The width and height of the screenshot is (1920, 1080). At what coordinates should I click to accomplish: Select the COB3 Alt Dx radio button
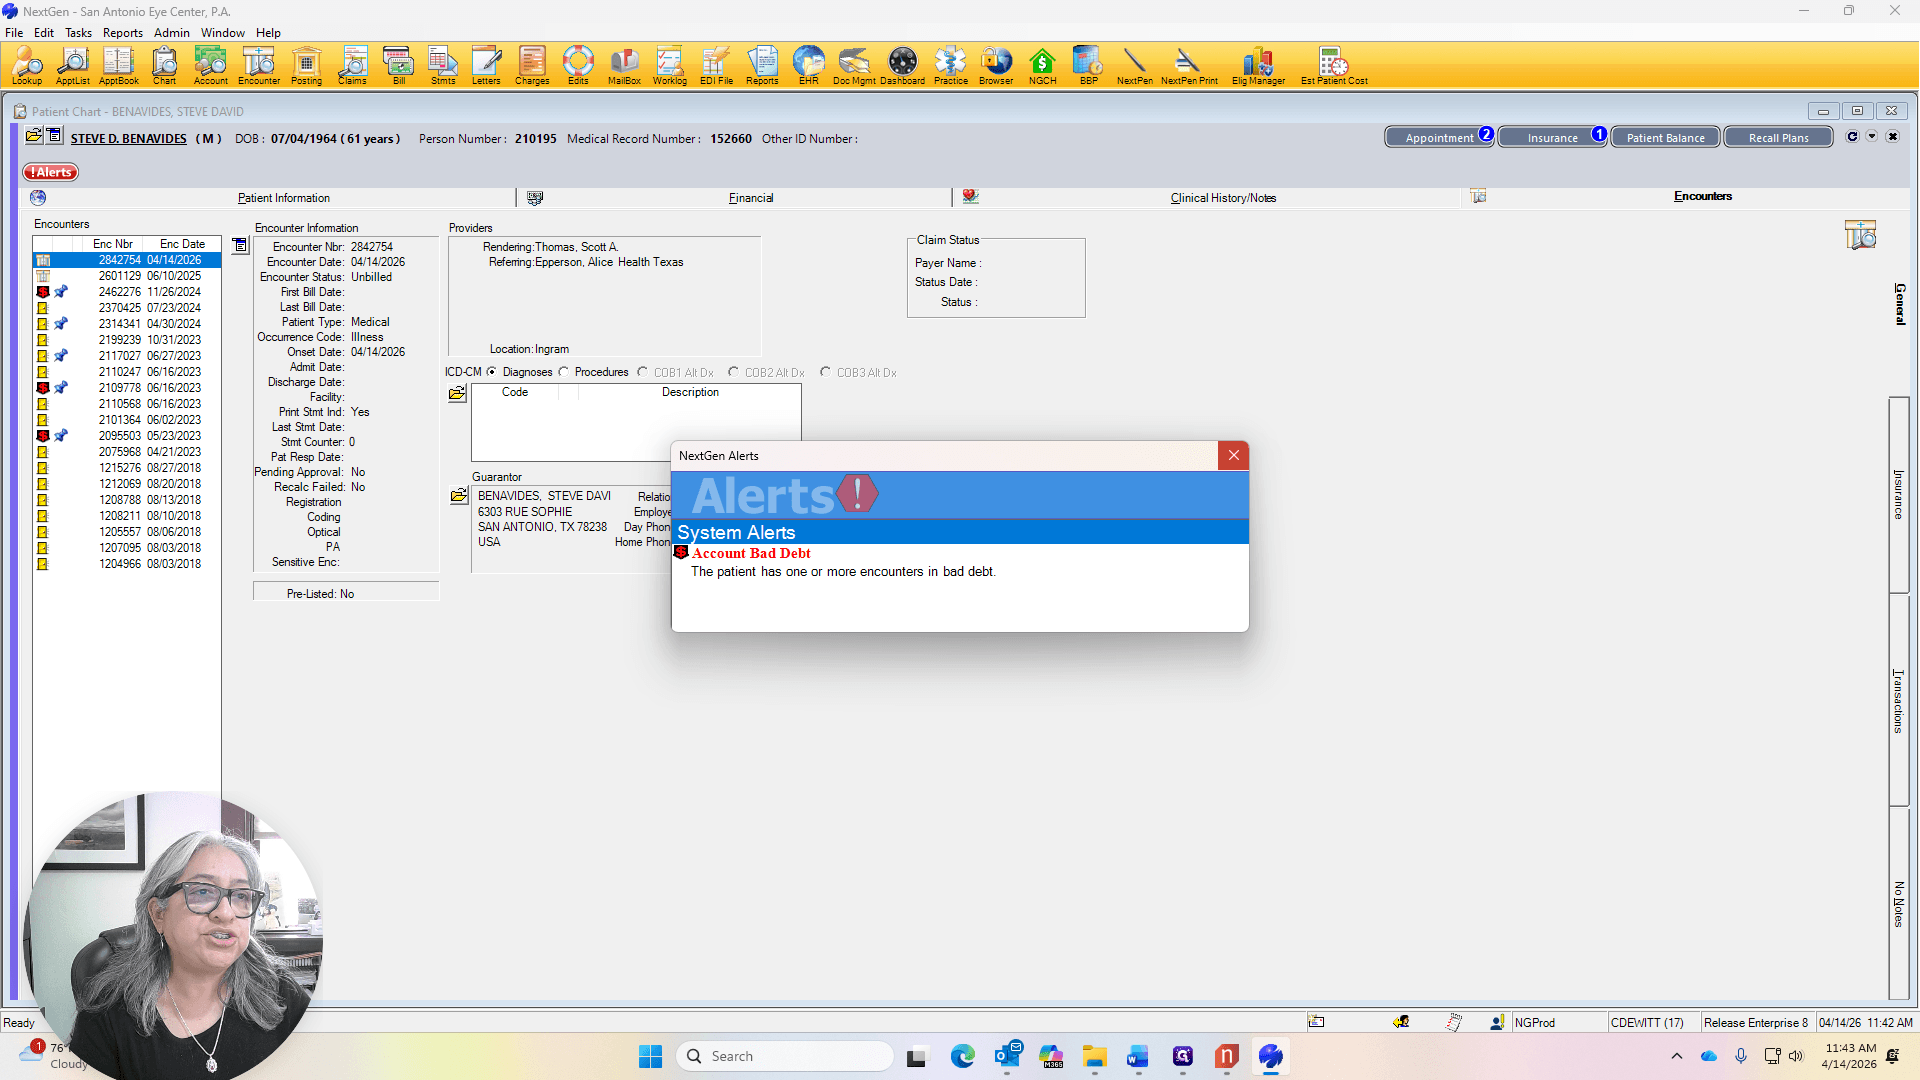826,372
